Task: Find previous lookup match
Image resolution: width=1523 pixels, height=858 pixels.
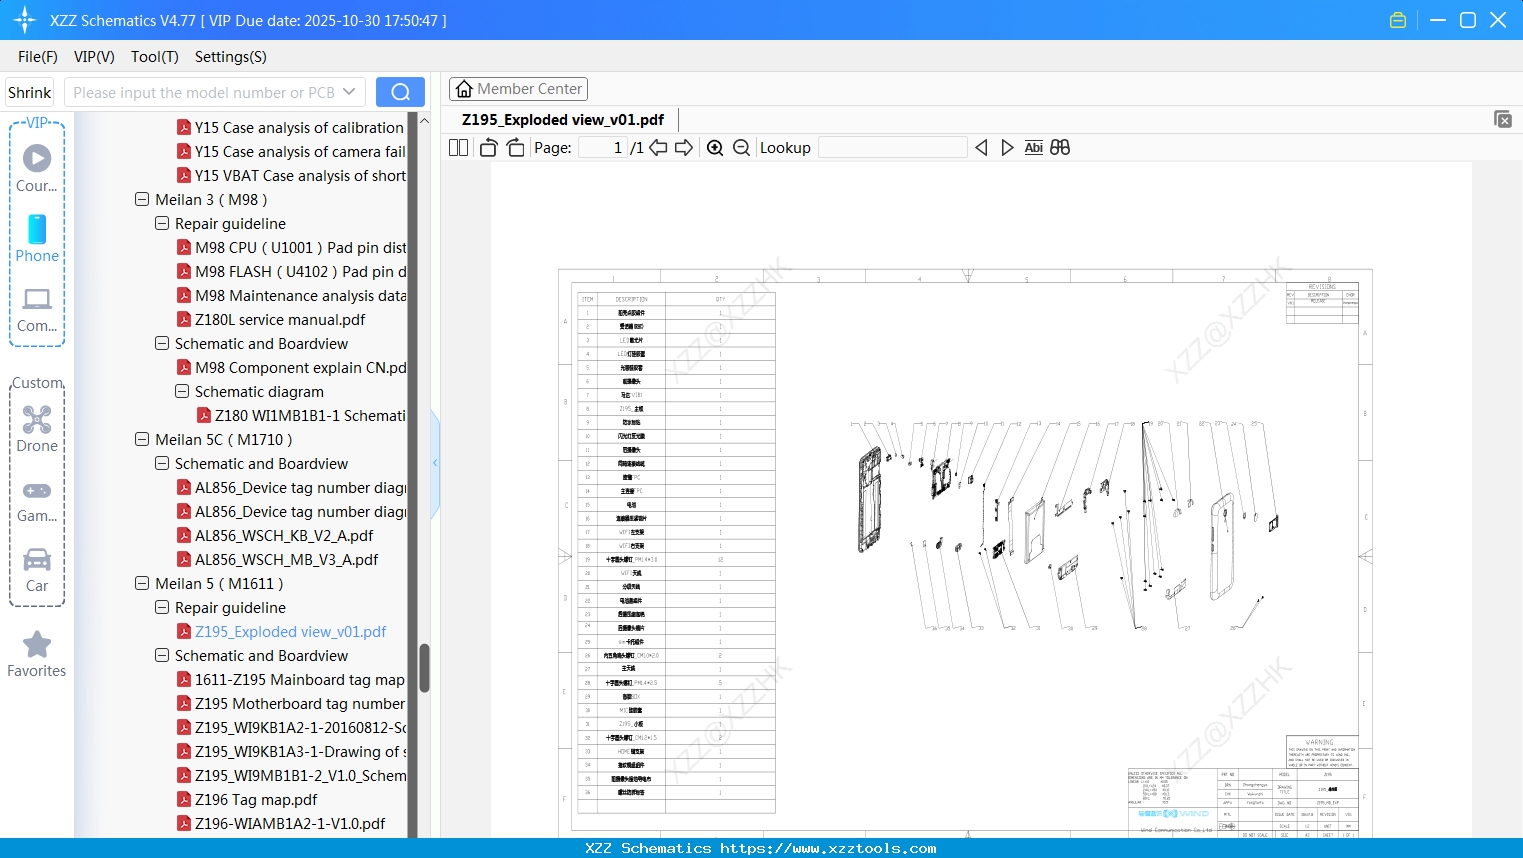Action: point(981,147)
